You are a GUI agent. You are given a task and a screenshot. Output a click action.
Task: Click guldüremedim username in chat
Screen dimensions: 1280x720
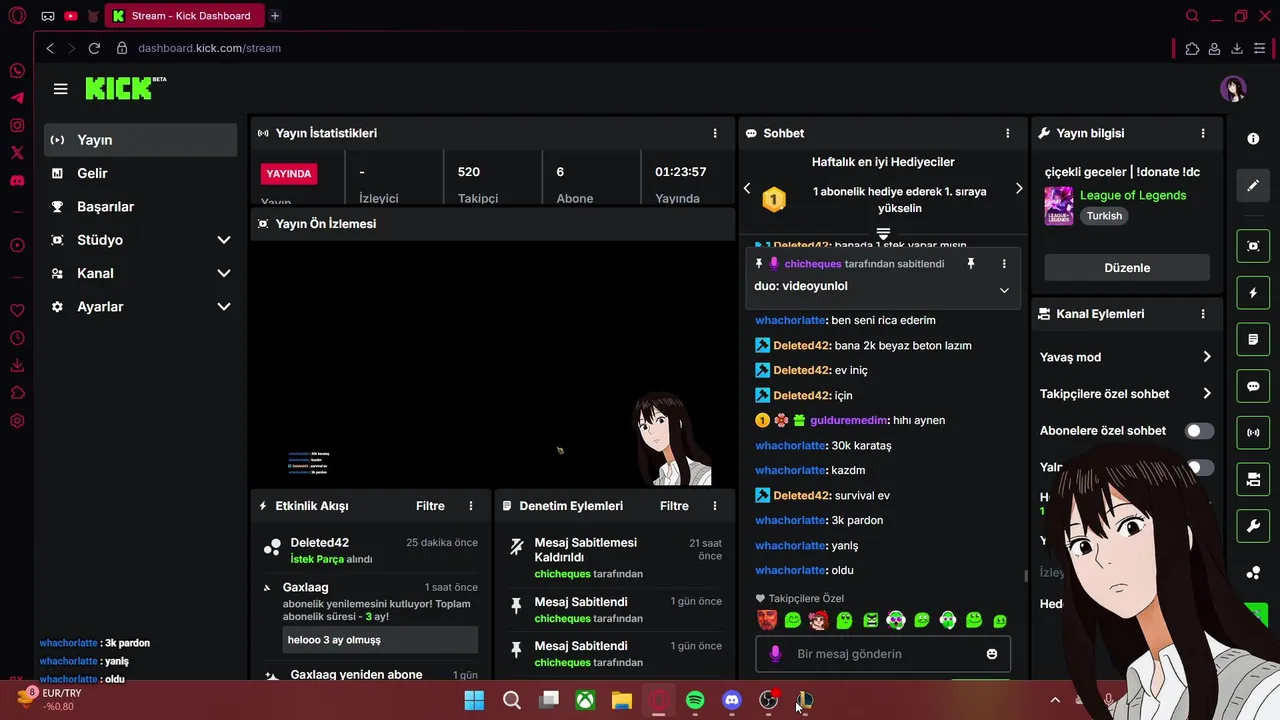(850, 421)
